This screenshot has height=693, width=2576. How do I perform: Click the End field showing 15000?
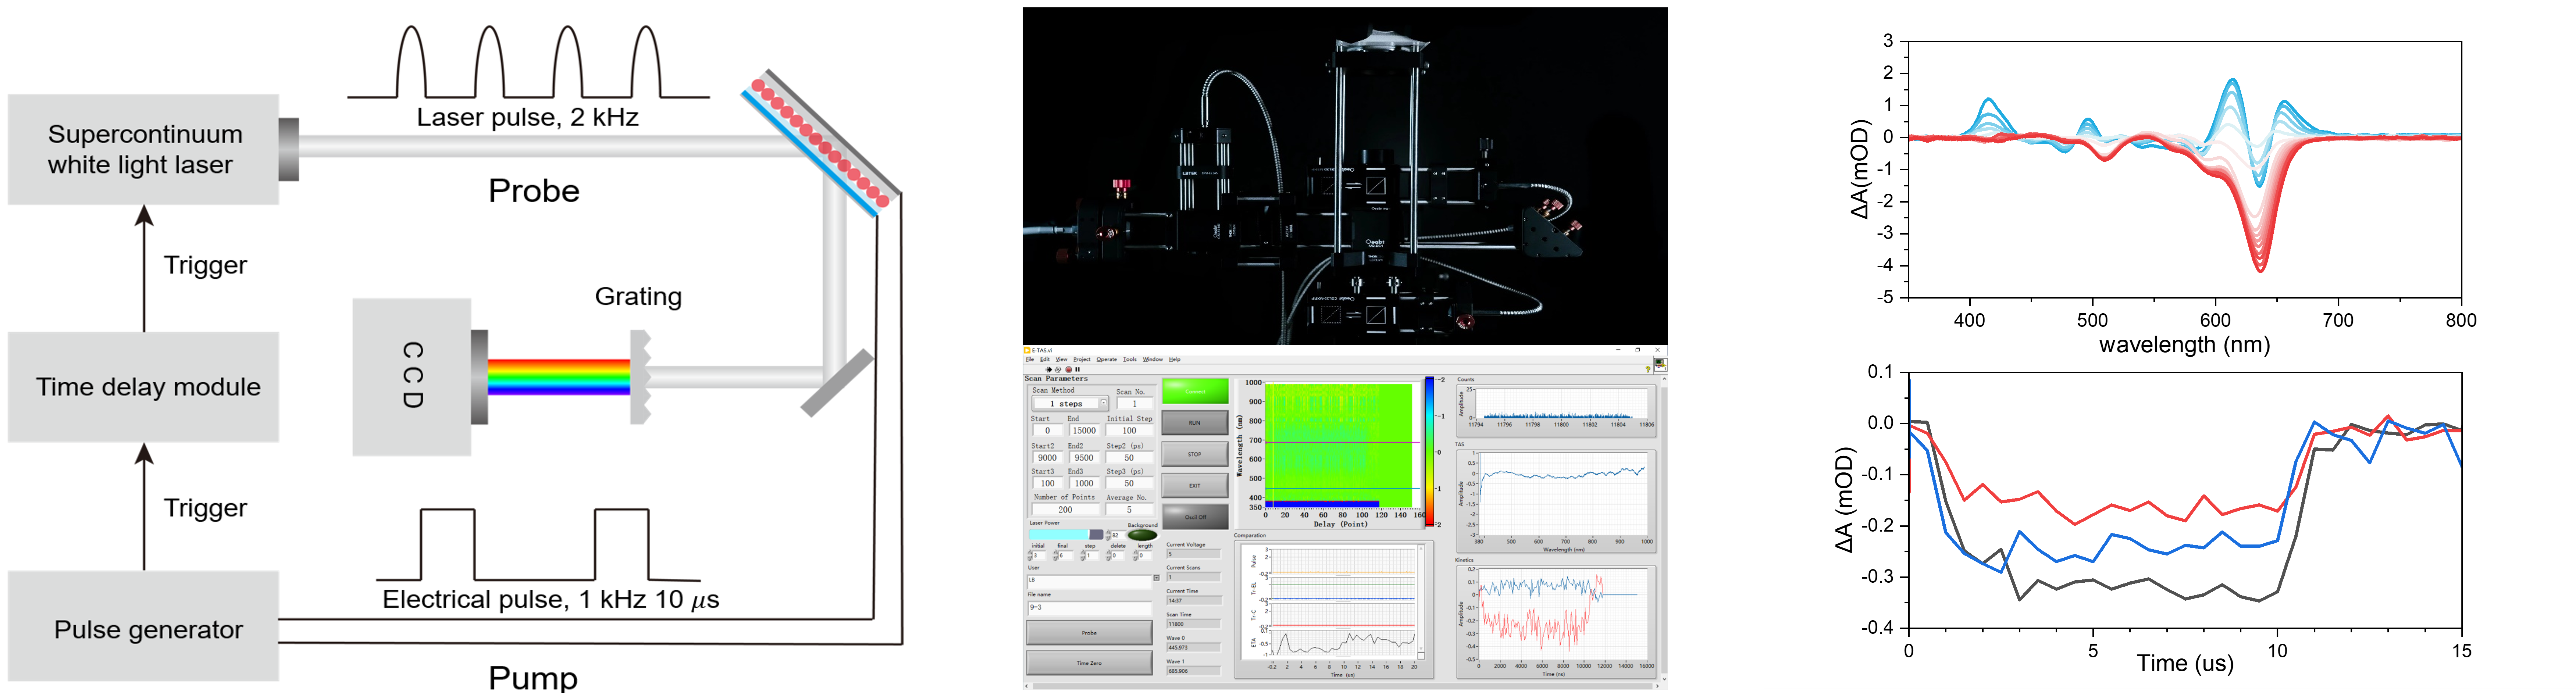(1084, 430)
